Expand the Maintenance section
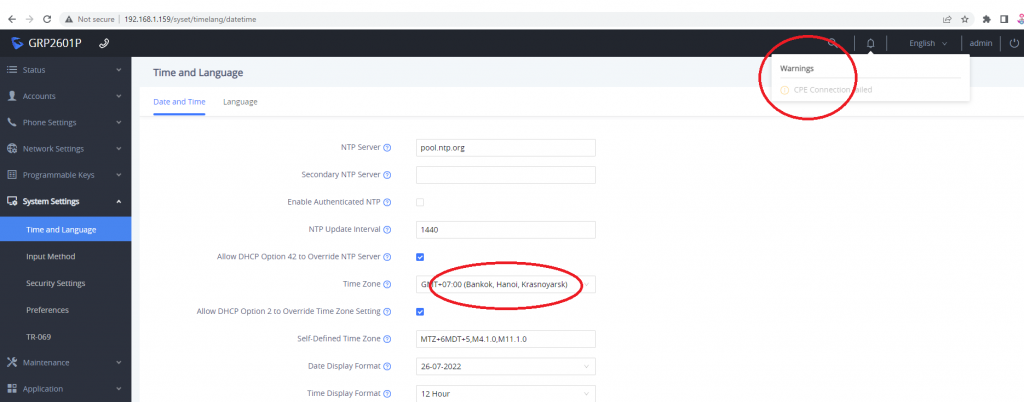 [119, 362]
